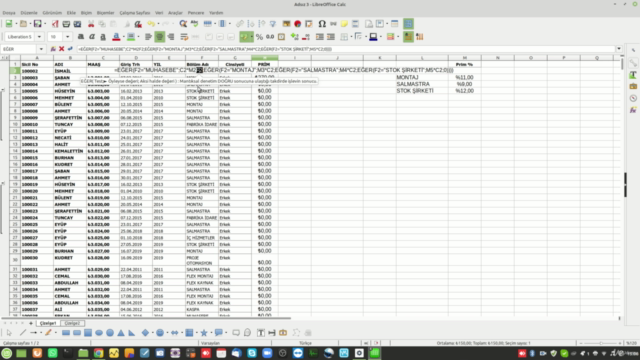Click the Bold formatting icon
This screenshot has width=640, height=360.
81,37
